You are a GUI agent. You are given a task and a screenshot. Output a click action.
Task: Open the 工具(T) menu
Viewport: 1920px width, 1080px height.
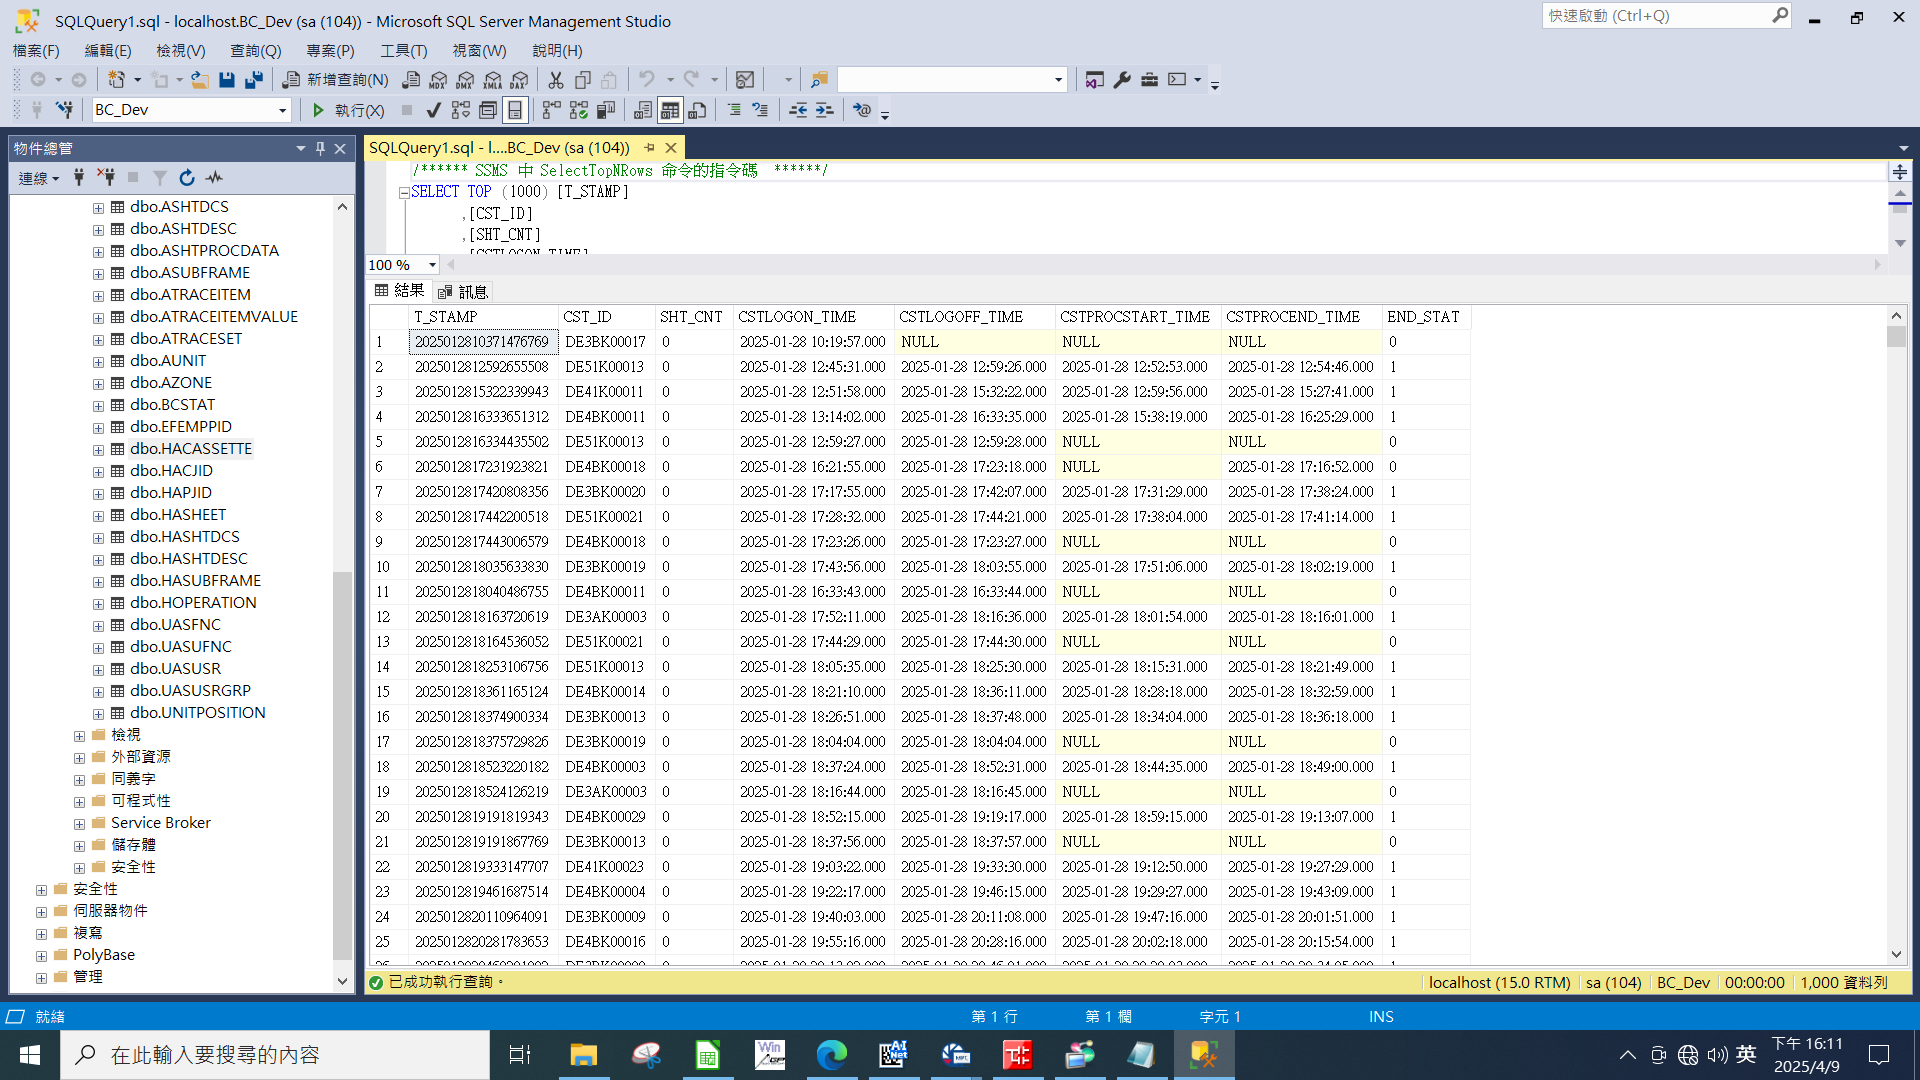coord(403,50)
